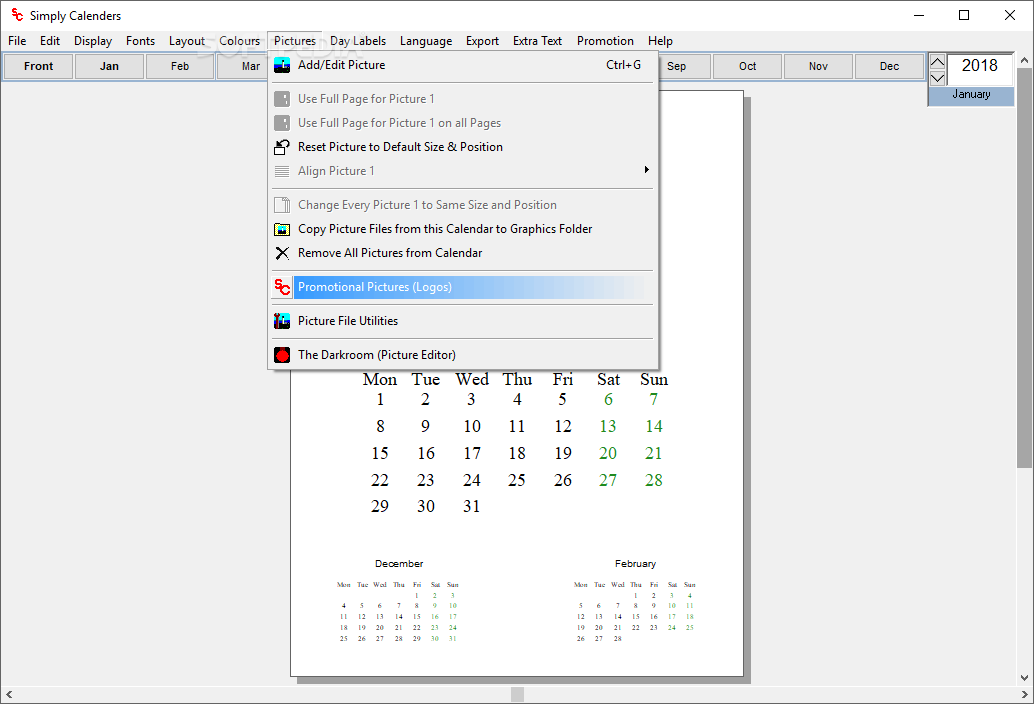
Task: Click the Use Full Page for Picture 1 icon
Action: 282,99
